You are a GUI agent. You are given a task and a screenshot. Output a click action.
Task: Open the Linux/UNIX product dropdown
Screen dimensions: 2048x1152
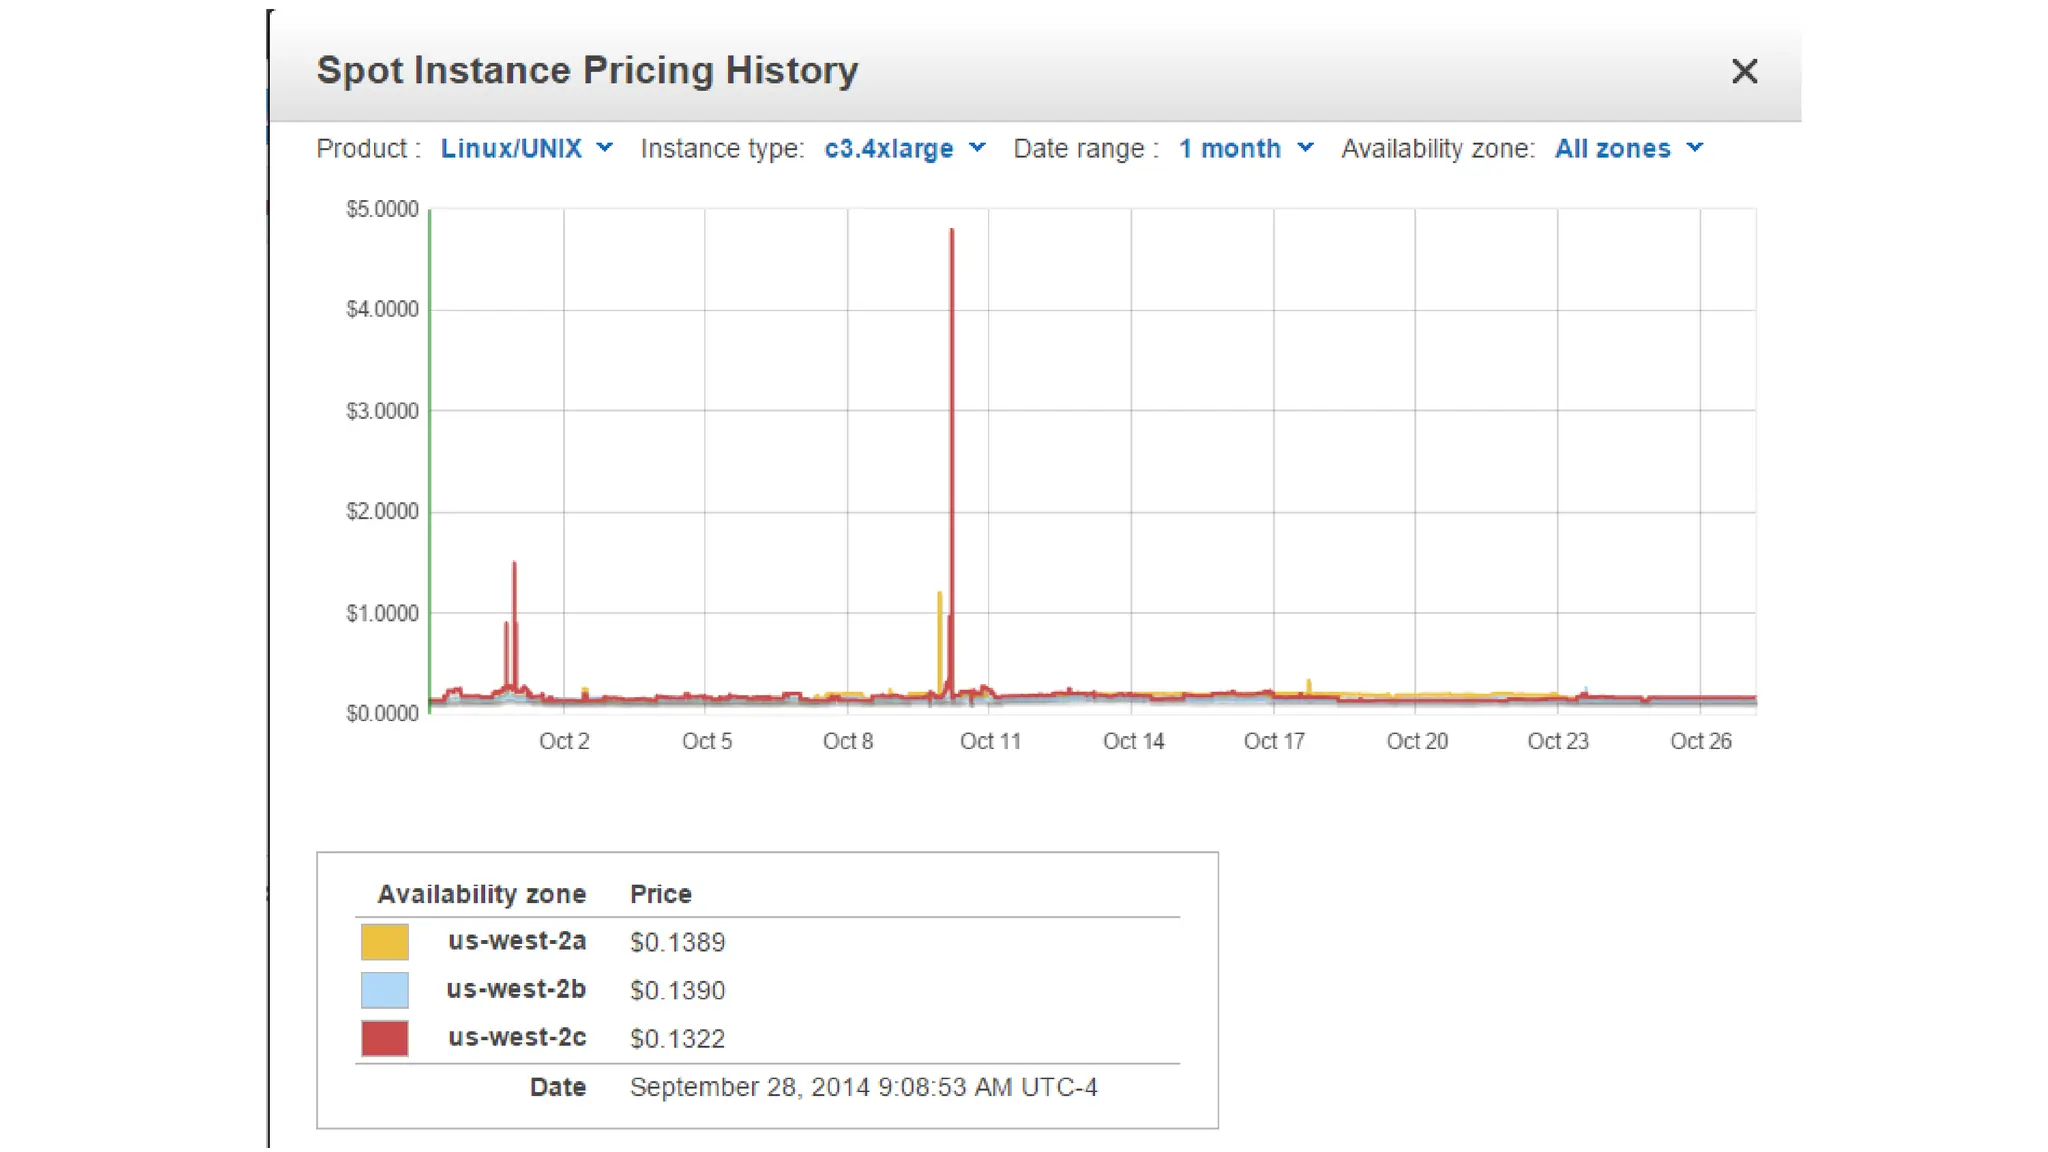tap(511, 149)
